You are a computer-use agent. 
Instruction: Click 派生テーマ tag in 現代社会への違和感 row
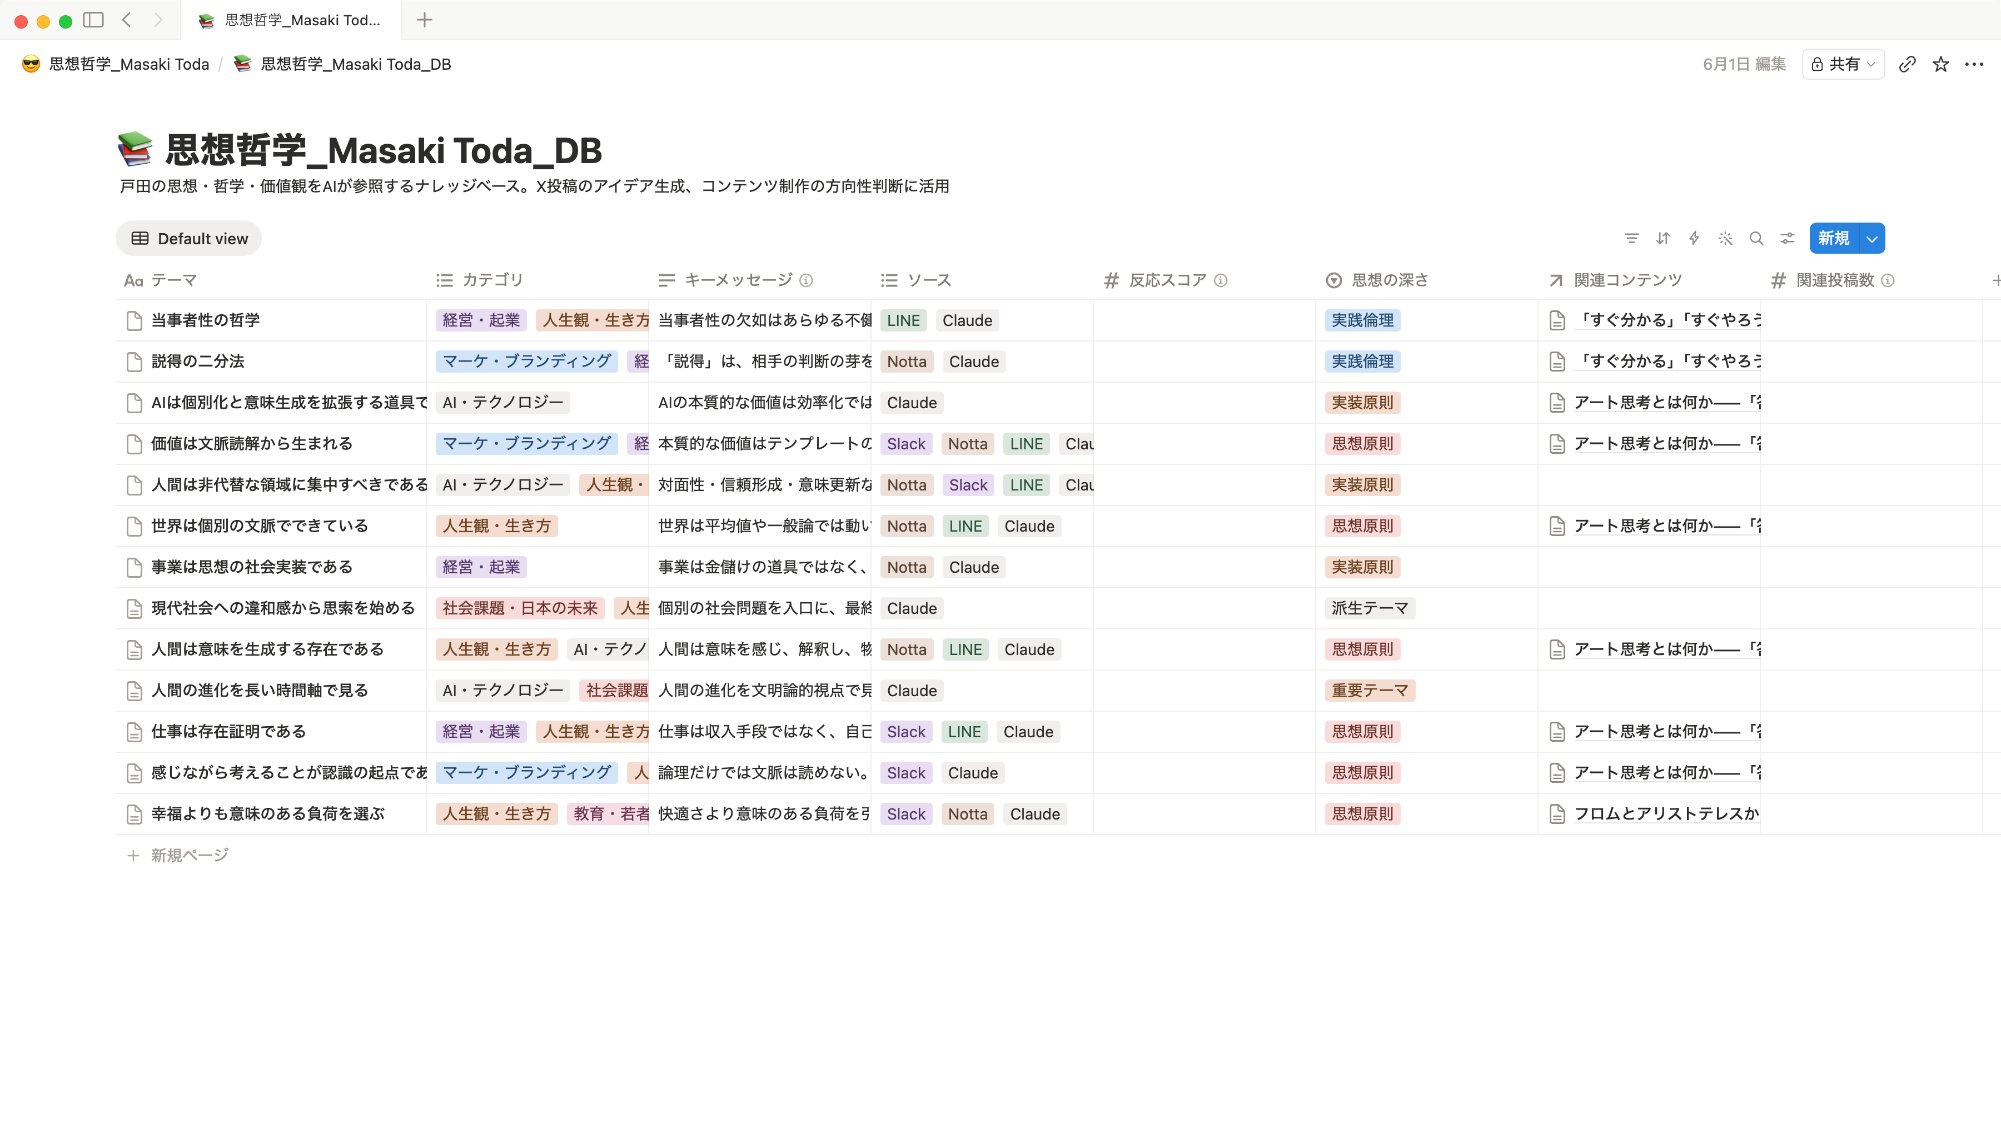pyautogui.click(x=1369, y=608)
